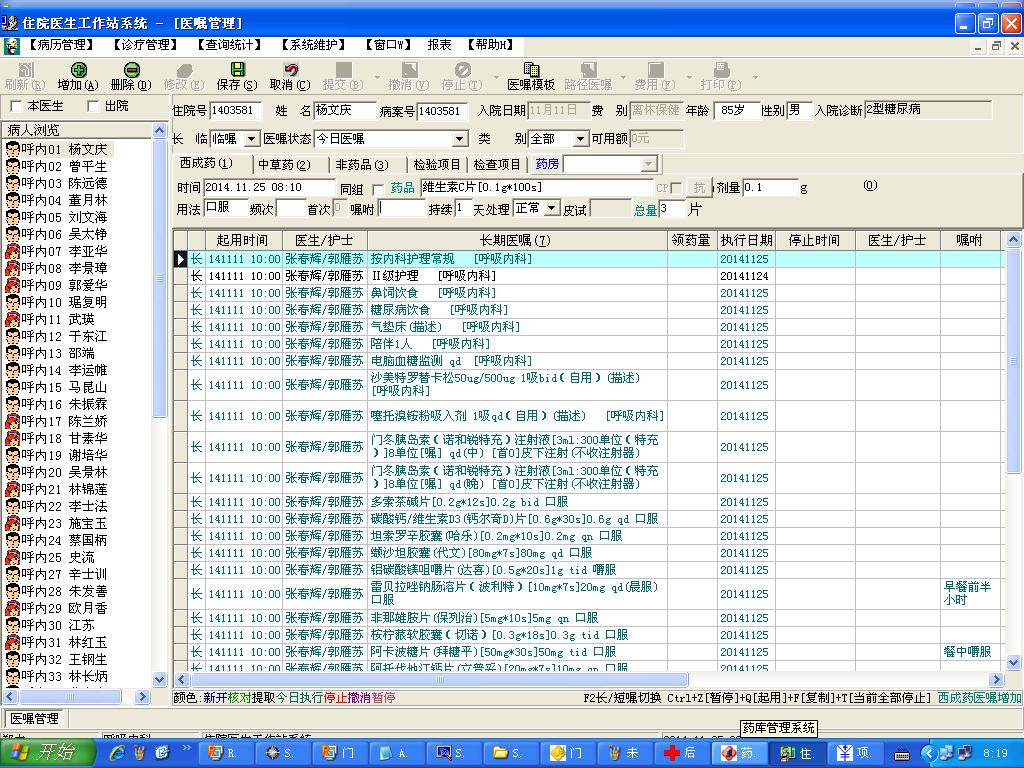Screen dimensions: 1024x768
Task: Open the 医嘱状态 今日医嘱 dropdown
Action: coord(460,139)
